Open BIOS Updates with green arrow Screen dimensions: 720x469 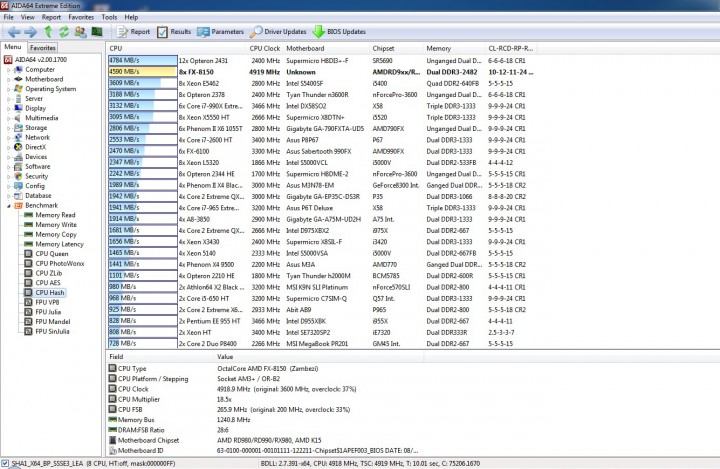[x=339, y=32]
